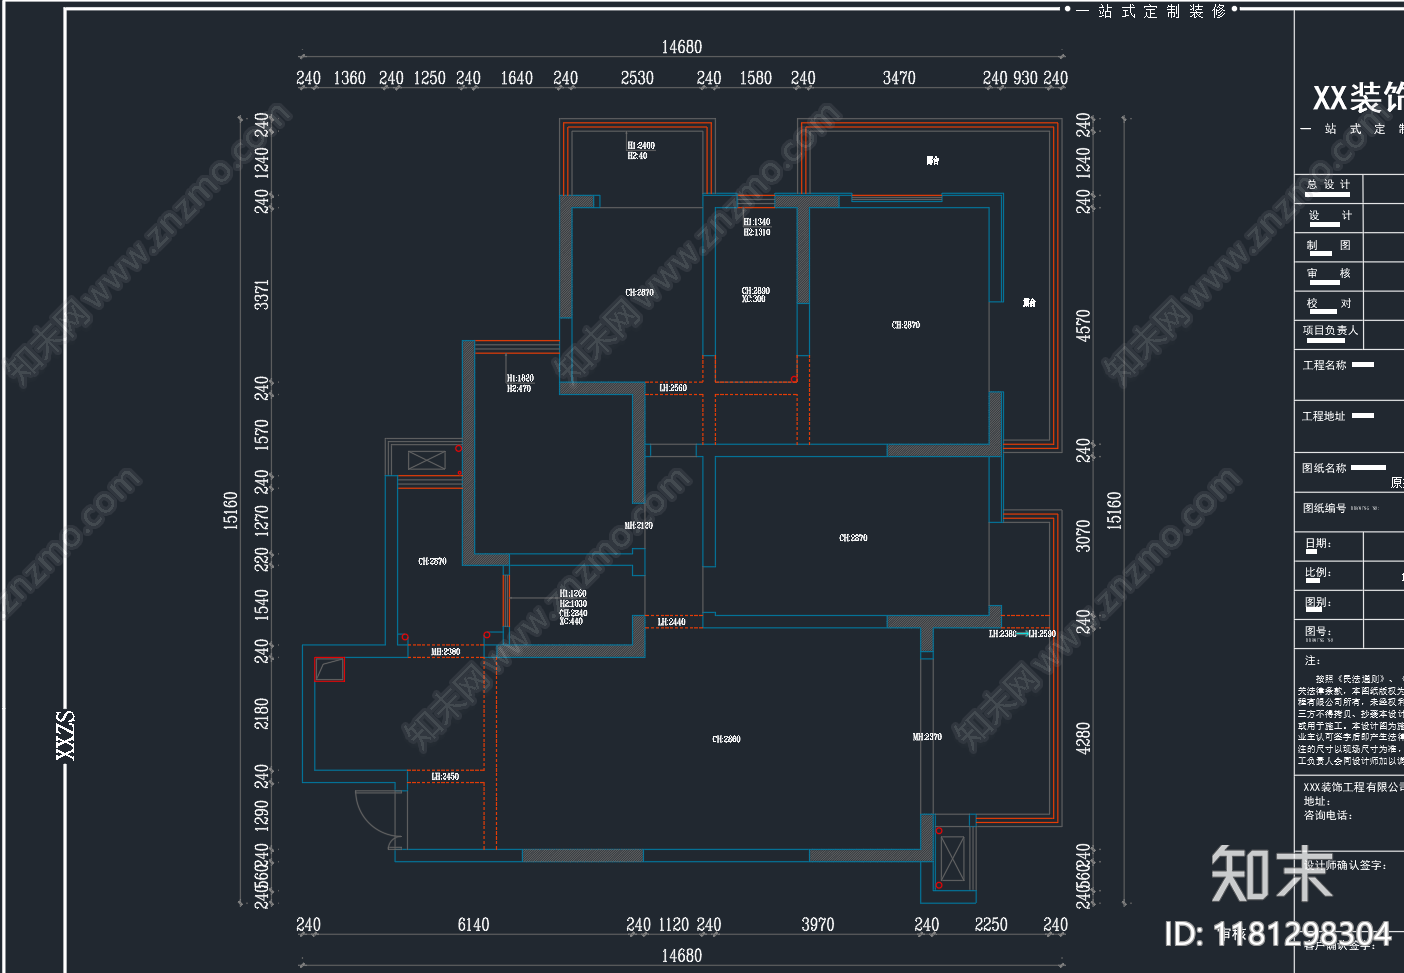Pick the 2530 dimension value

coord(637,78)
